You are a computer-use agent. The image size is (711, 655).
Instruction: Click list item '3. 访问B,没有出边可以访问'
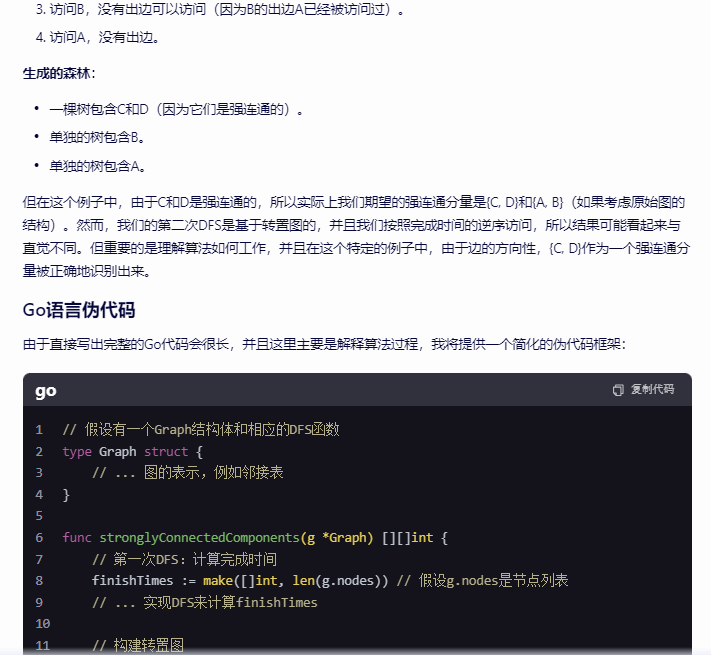(219, 9)
